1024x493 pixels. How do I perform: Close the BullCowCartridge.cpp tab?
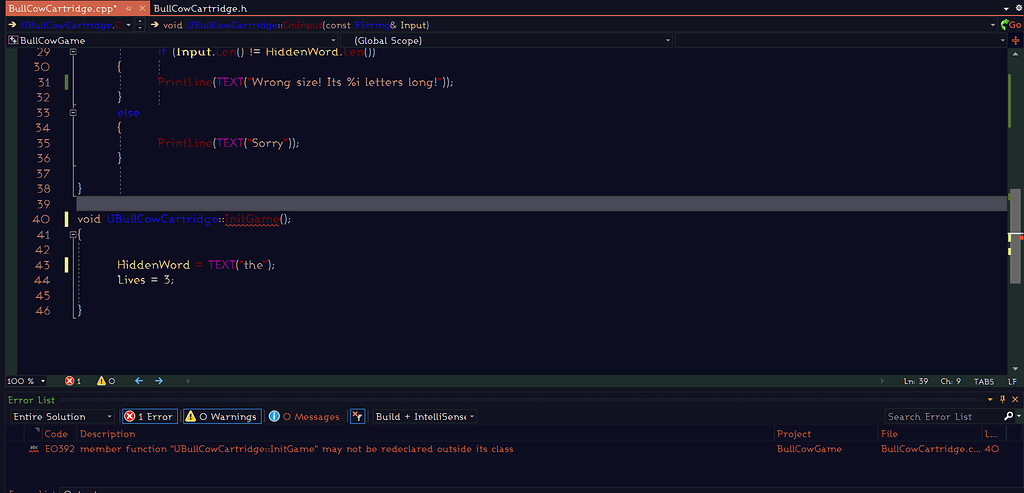pyautogui.click(x=142, y=8)
